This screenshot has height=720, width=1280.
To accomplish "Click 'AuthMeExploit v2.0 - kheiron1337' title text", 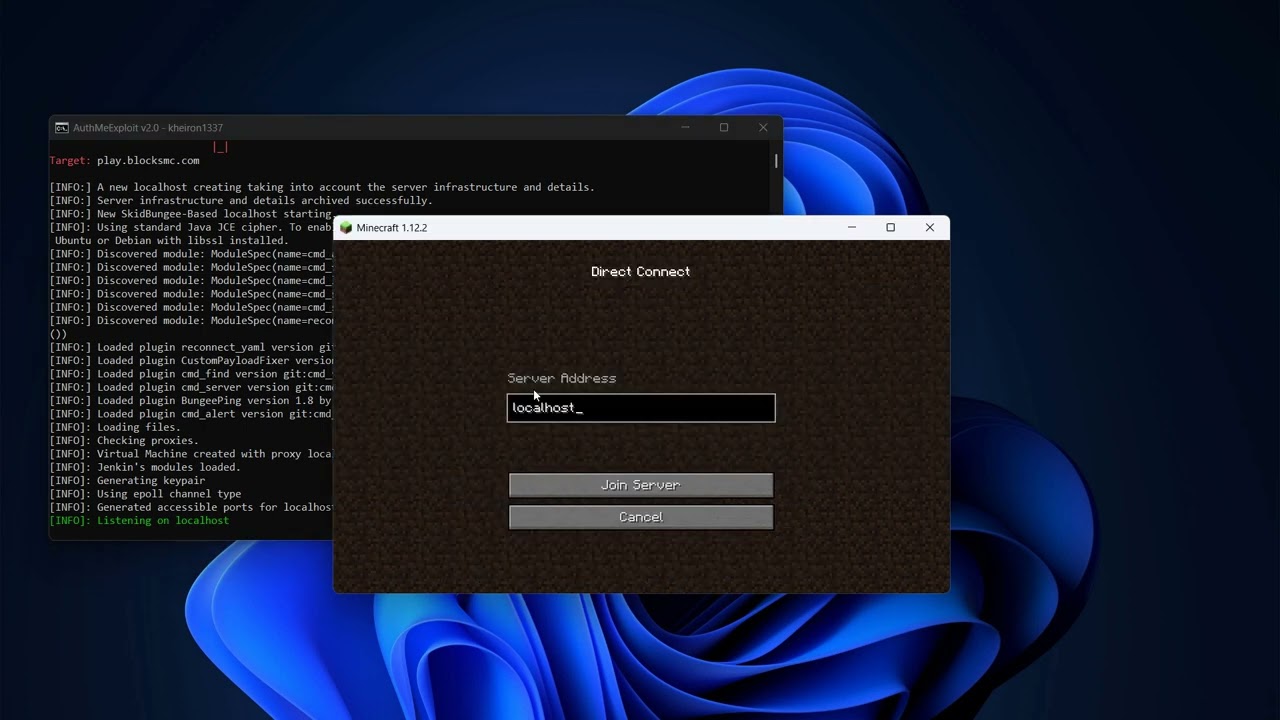I will (x=148, y=128).
